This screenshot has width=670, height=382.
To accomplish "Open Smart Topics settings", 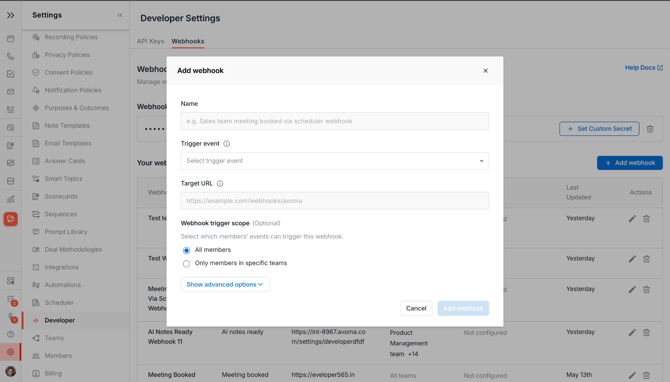I will (x=63, y=179).
